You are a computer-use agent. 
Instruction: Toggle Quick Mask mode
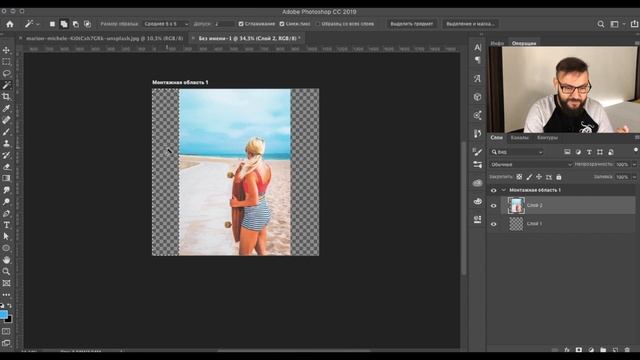pos(6,331)
